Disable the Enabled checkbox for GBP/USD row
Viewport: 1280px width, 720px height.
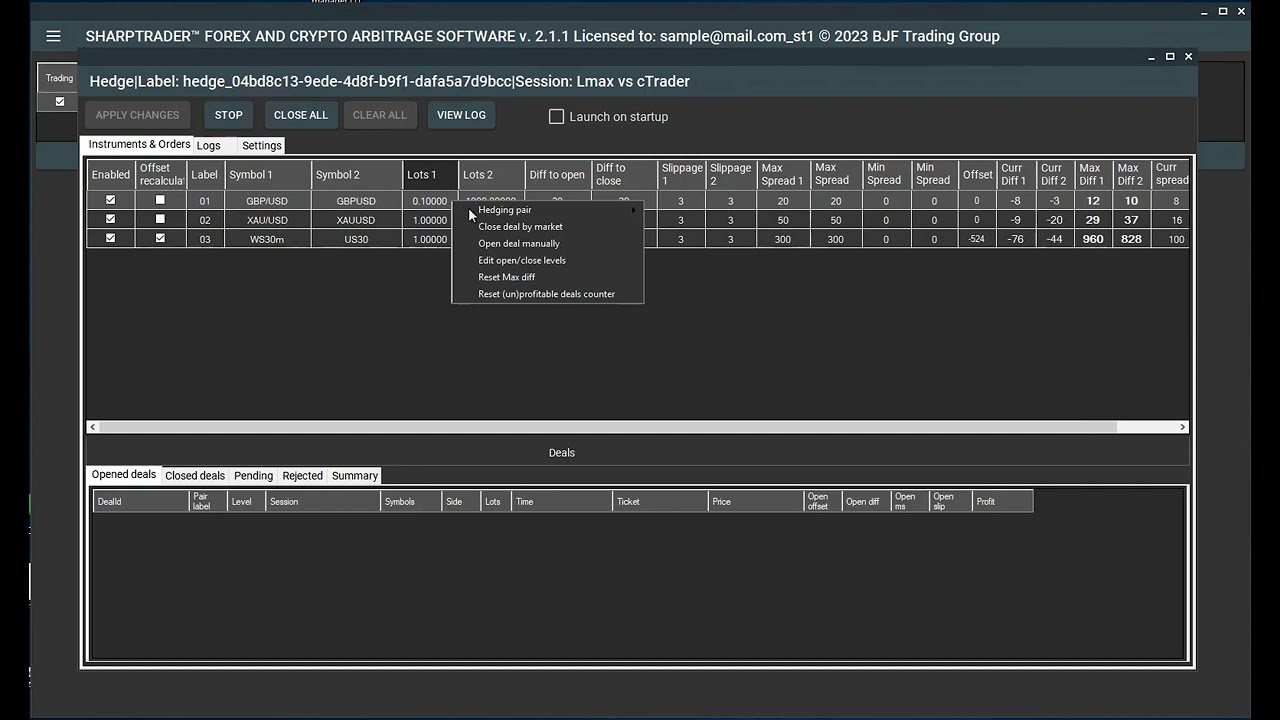110,200
